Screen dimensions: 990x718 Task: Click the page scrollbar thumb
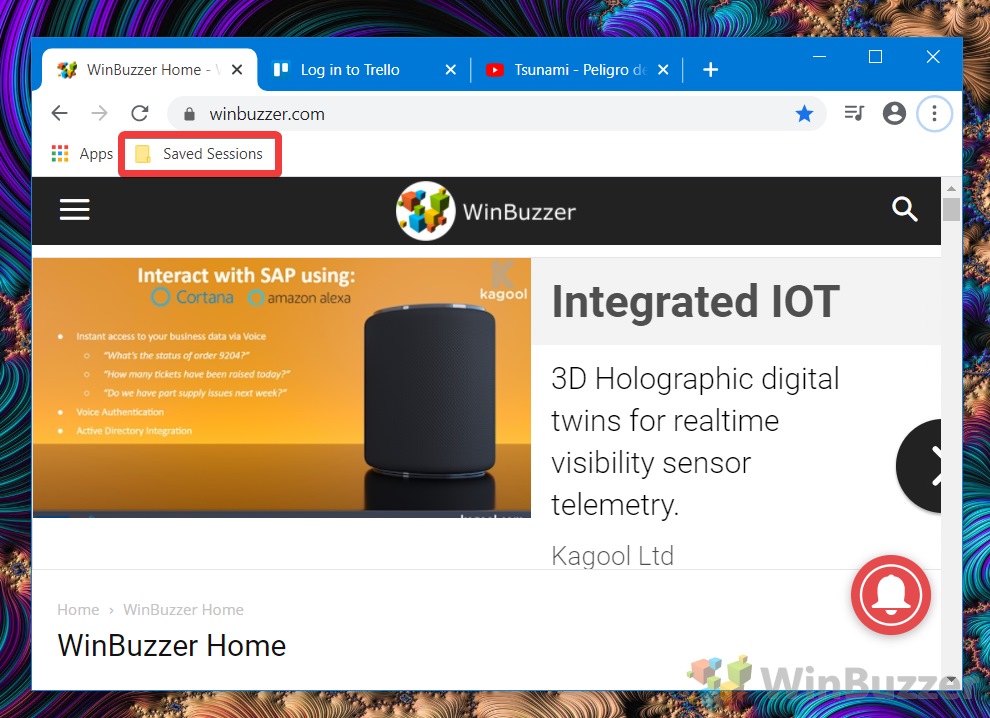pos(951,210)
